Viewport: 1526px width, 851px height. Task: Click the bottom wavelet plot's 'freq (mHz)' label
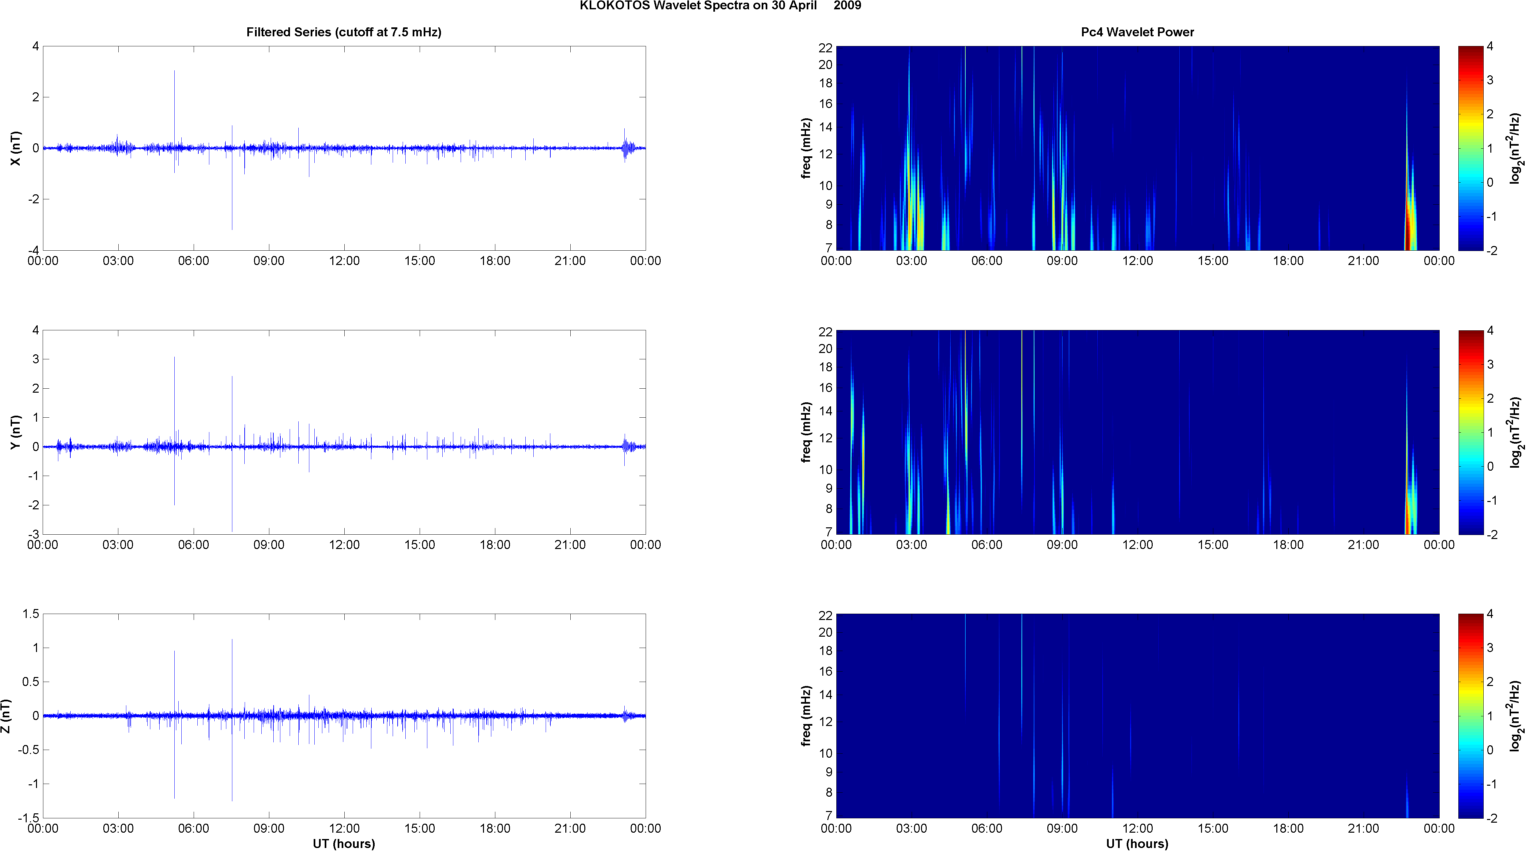pyautogui.click(x=806, y=716)
